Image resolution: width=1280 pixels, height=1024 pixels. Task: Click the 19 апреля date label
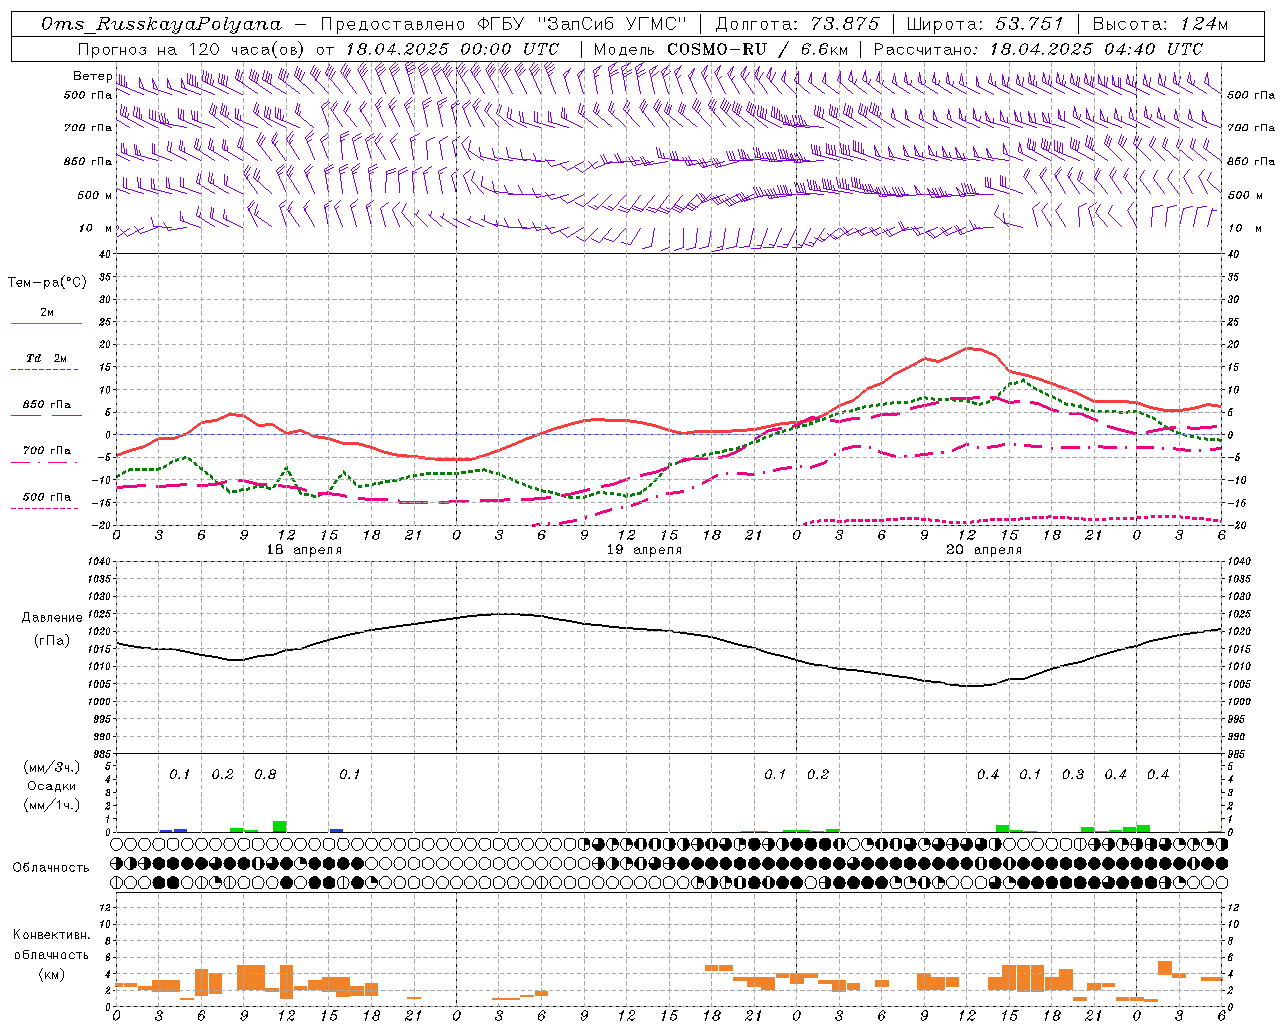pyautogui.click(x=644, y=550)
